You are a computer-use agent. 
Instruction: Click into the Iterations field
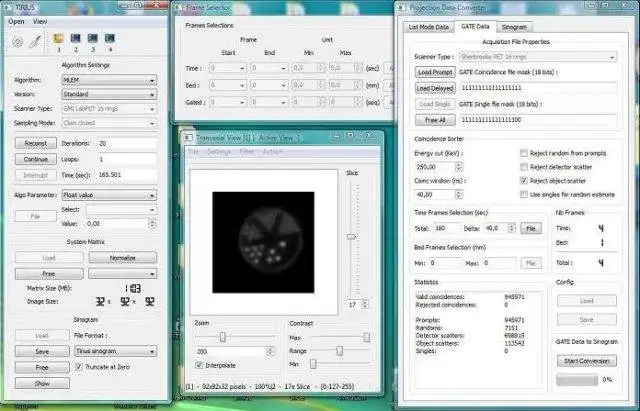[x=127, y=143]
